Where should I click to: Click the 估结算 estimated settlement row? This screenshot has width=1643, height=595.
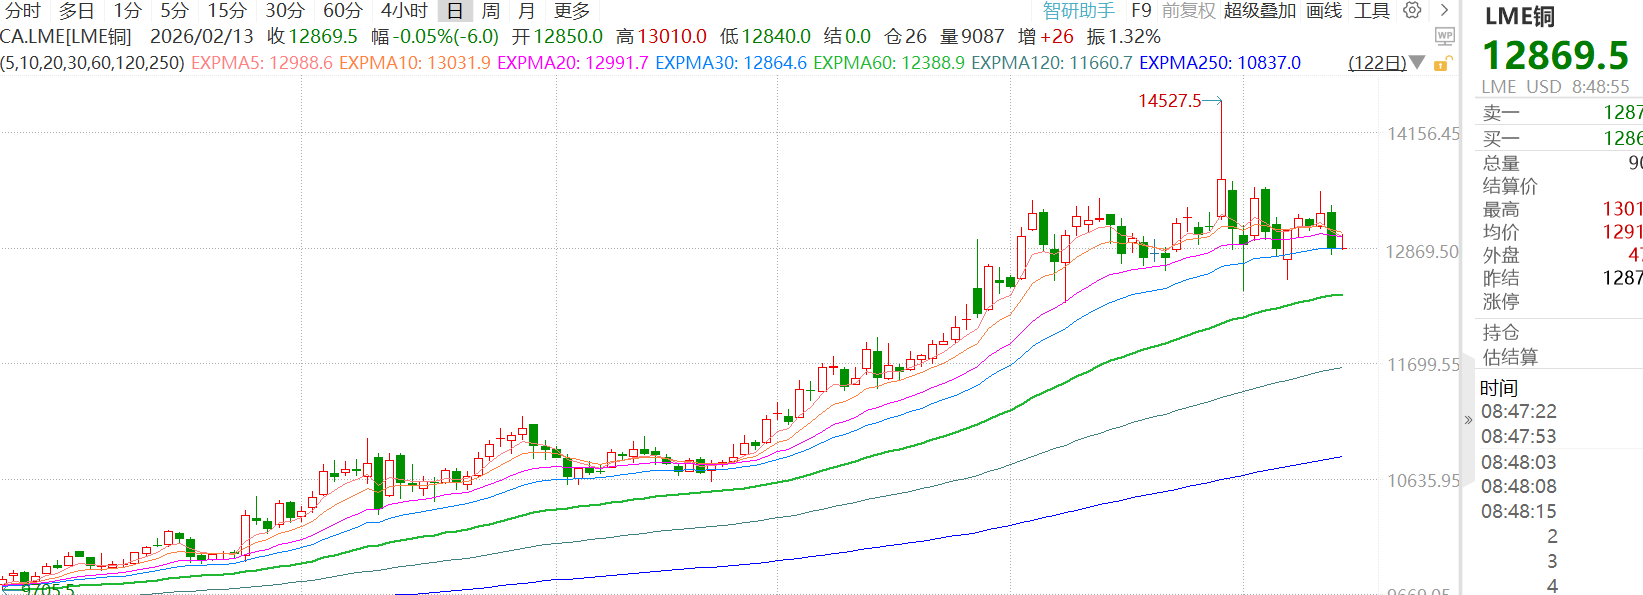point(1561,357)
